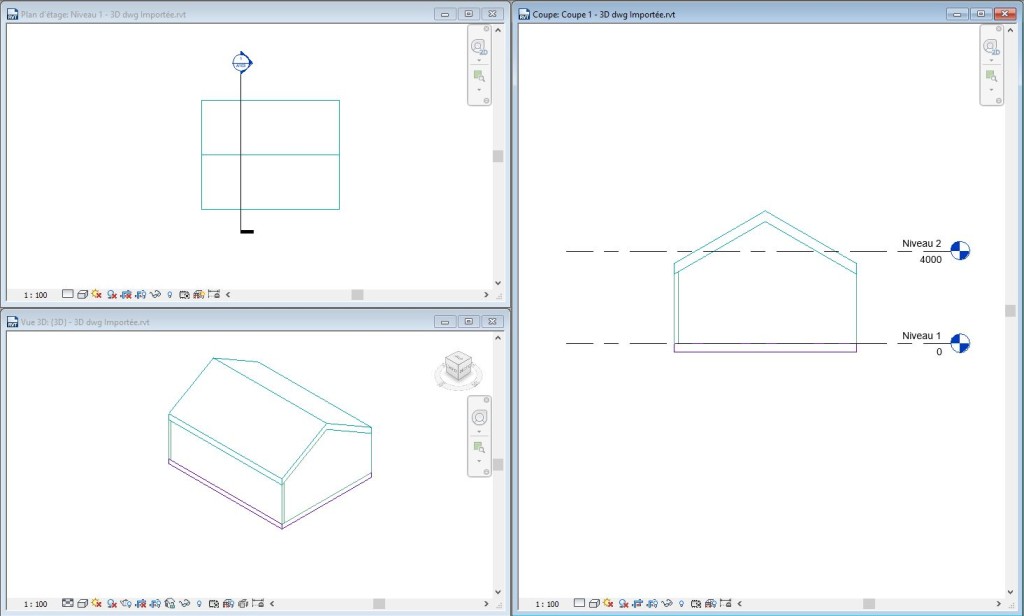Click the Niveau 2 level head symbol
Viewport: 1024px width, 616px height.
click(960, 251)
